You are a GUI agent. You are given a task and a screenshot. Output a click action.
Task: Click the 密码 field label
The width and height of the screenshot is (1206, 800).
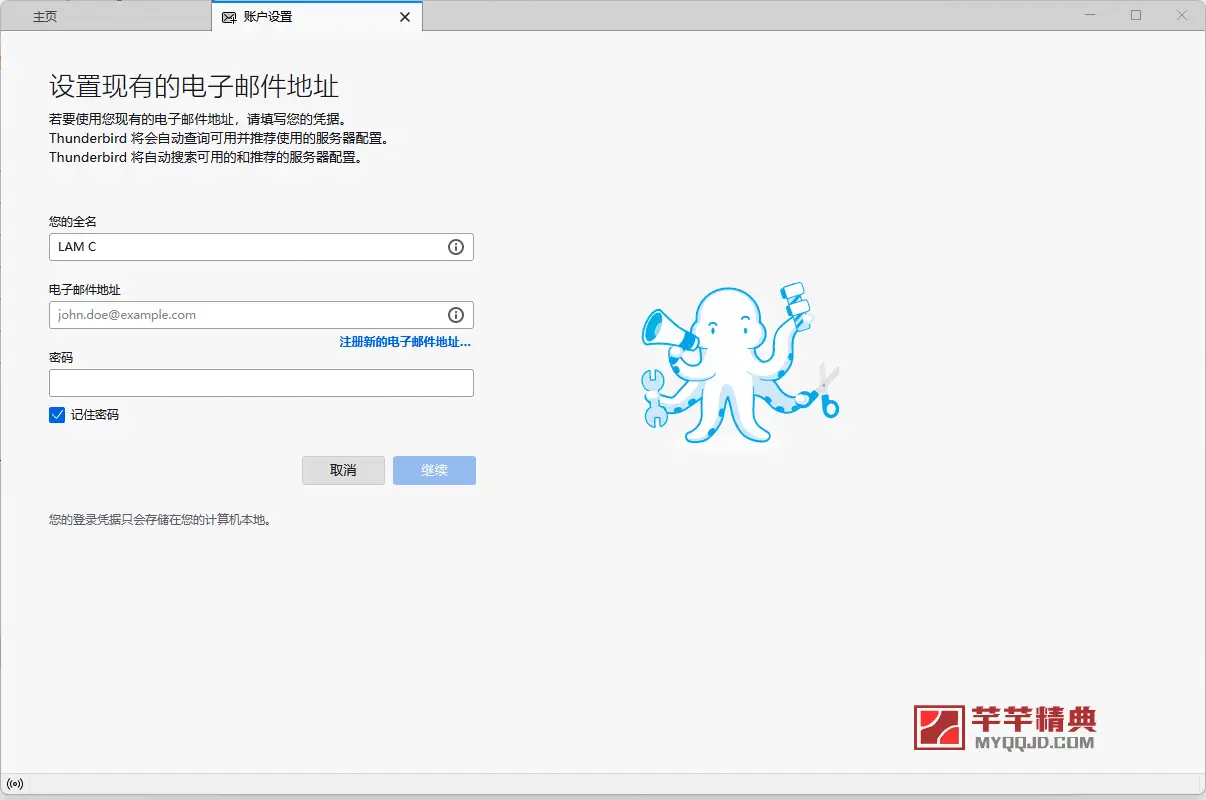[61, 357]
